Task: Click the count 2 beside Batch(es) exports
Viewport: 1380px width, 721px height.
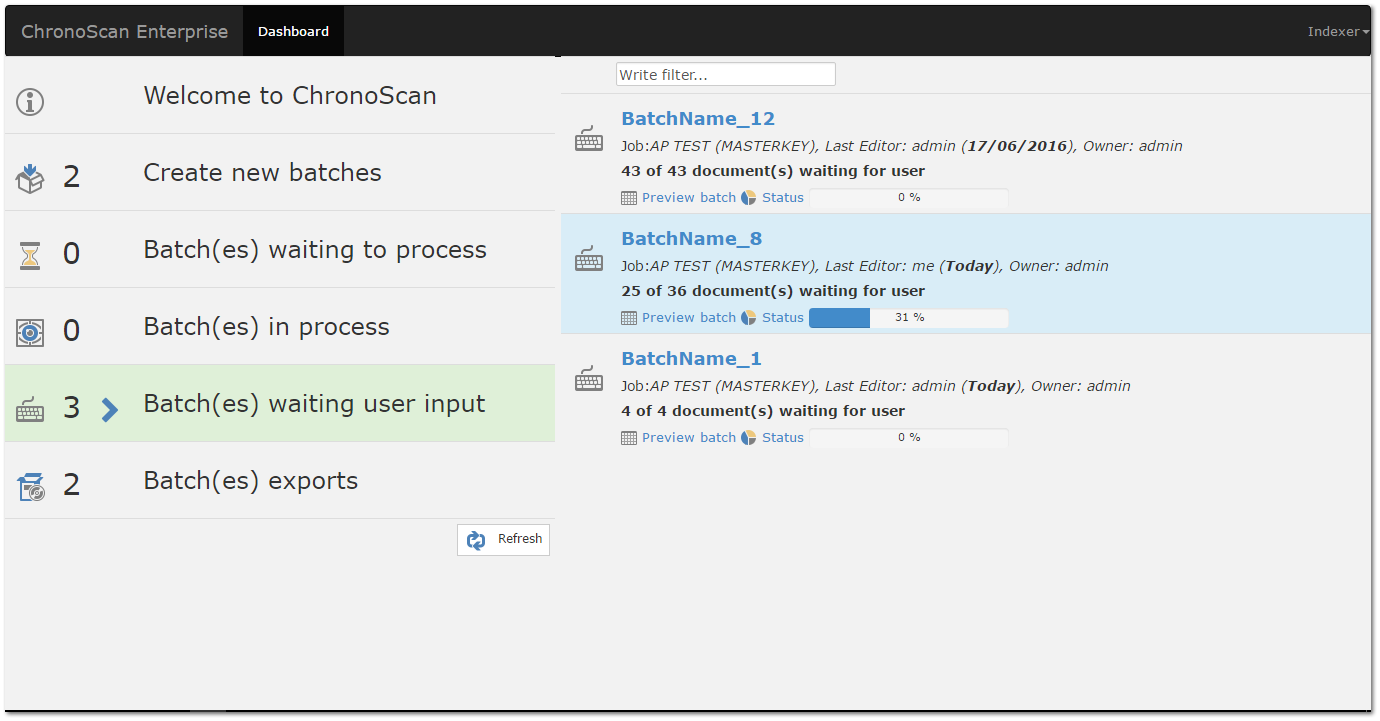Action: 71,485
